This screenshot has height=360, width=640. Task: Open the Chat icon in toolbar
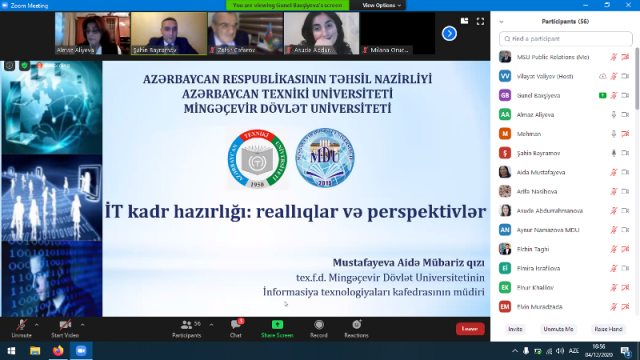(236, 325)
